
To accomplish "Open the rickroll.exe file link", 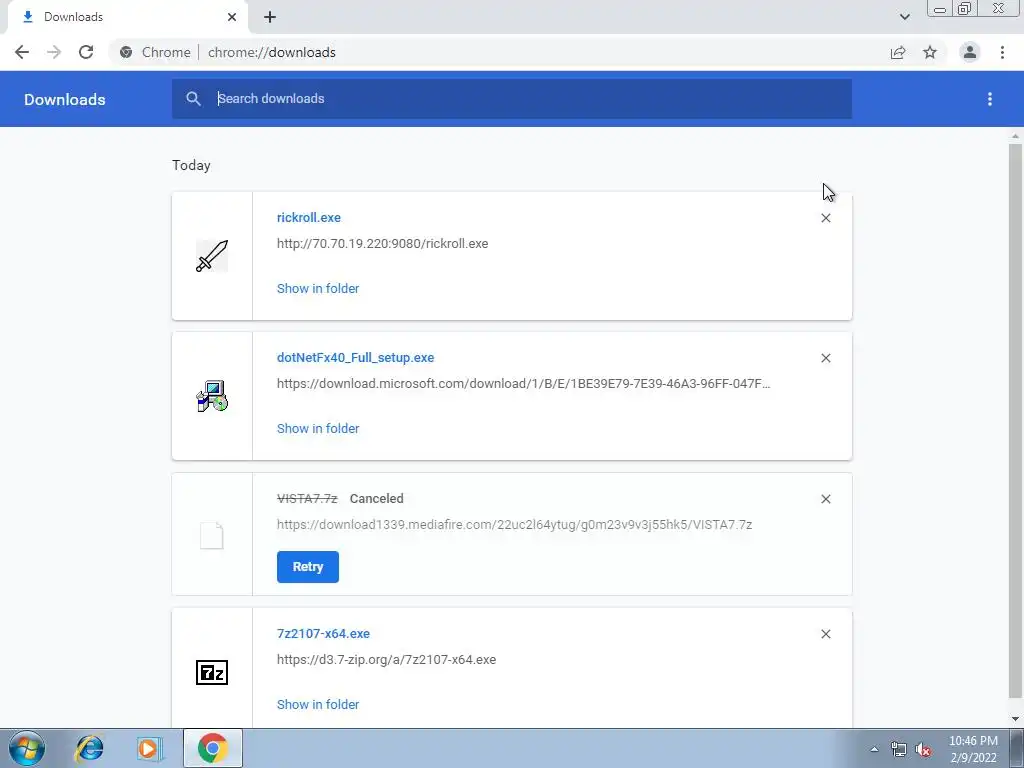I will tap(308, 217).
